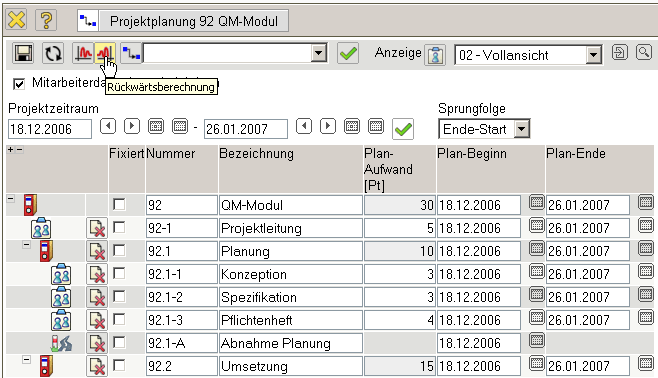This screenshot has width=658, height=378.
Task: Click the Projektzeitraum start date field
Action: (50, 129)
